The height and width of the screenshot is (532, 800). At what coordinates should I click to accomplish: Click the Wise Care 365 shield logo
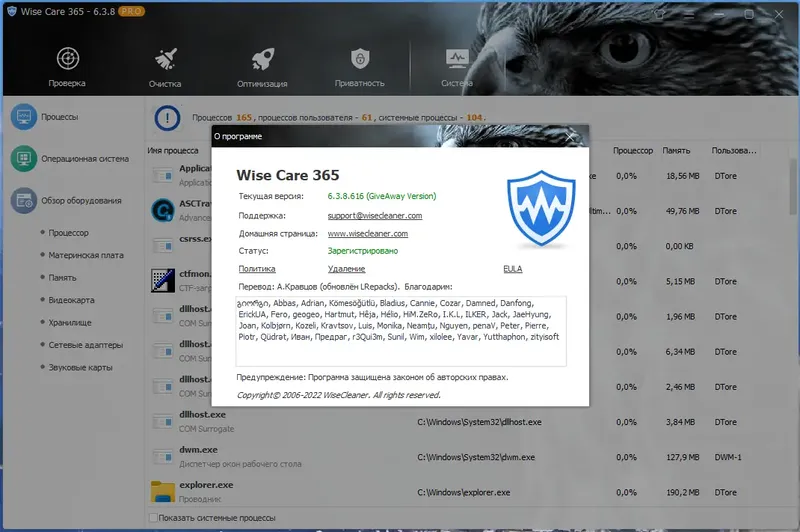click(x=541, y=209)
